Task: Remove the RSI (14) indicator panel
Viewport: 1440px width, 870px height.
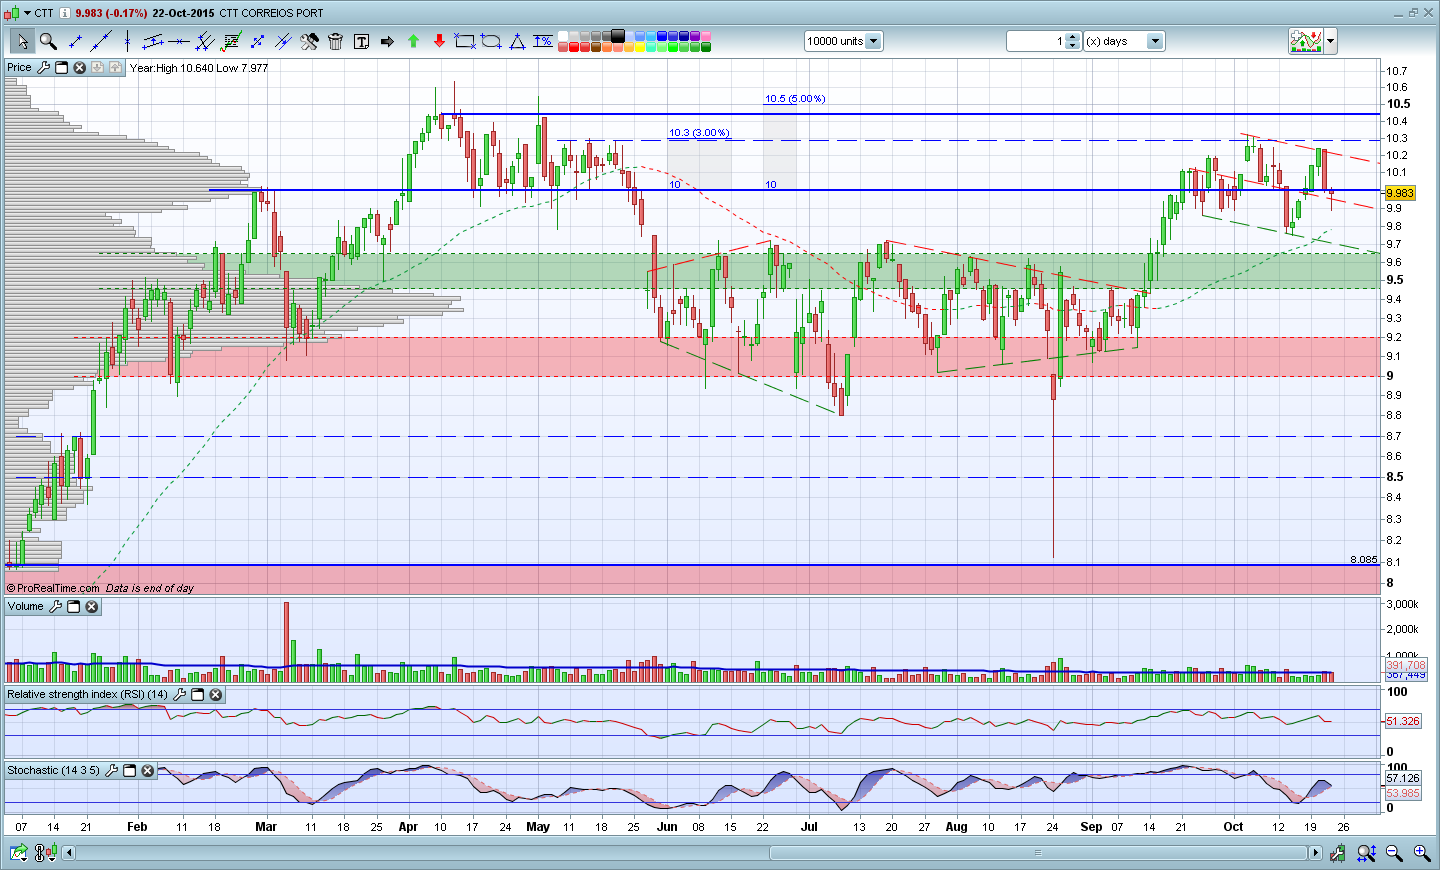Action: (215, 695)
